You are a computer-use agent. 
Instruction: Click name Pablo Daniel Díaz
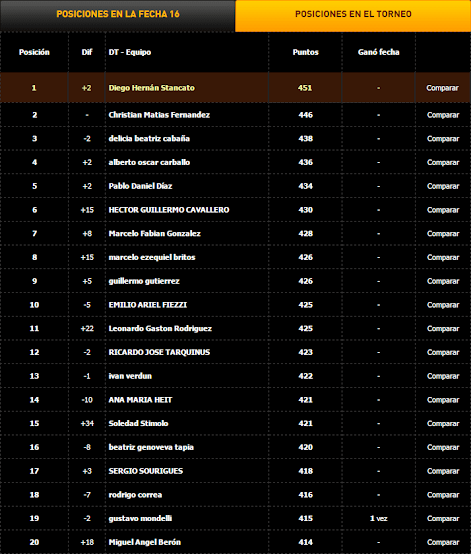pyautogui.click(x=140, y=186)
